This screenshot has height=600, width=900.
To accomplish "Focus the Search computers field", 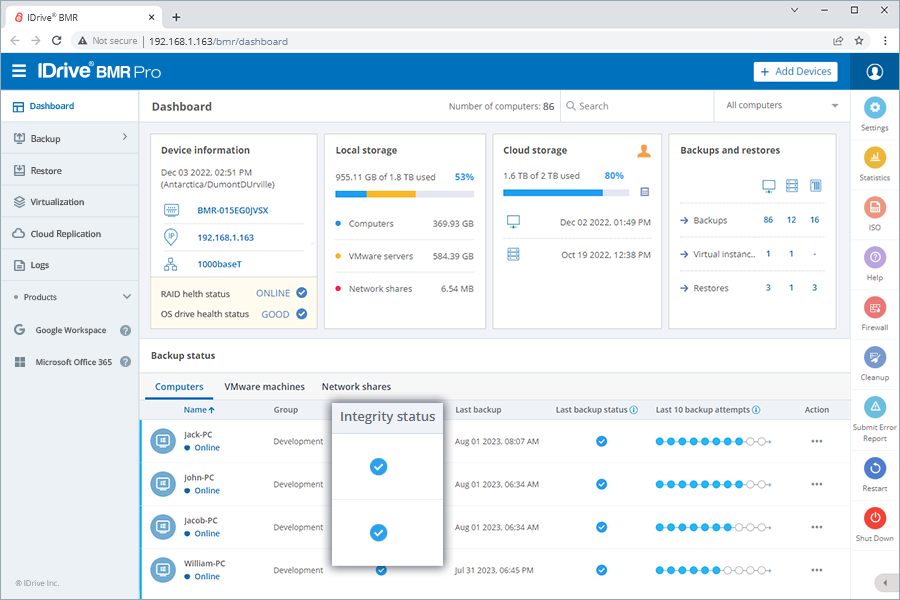I will (x=637, y=106).
